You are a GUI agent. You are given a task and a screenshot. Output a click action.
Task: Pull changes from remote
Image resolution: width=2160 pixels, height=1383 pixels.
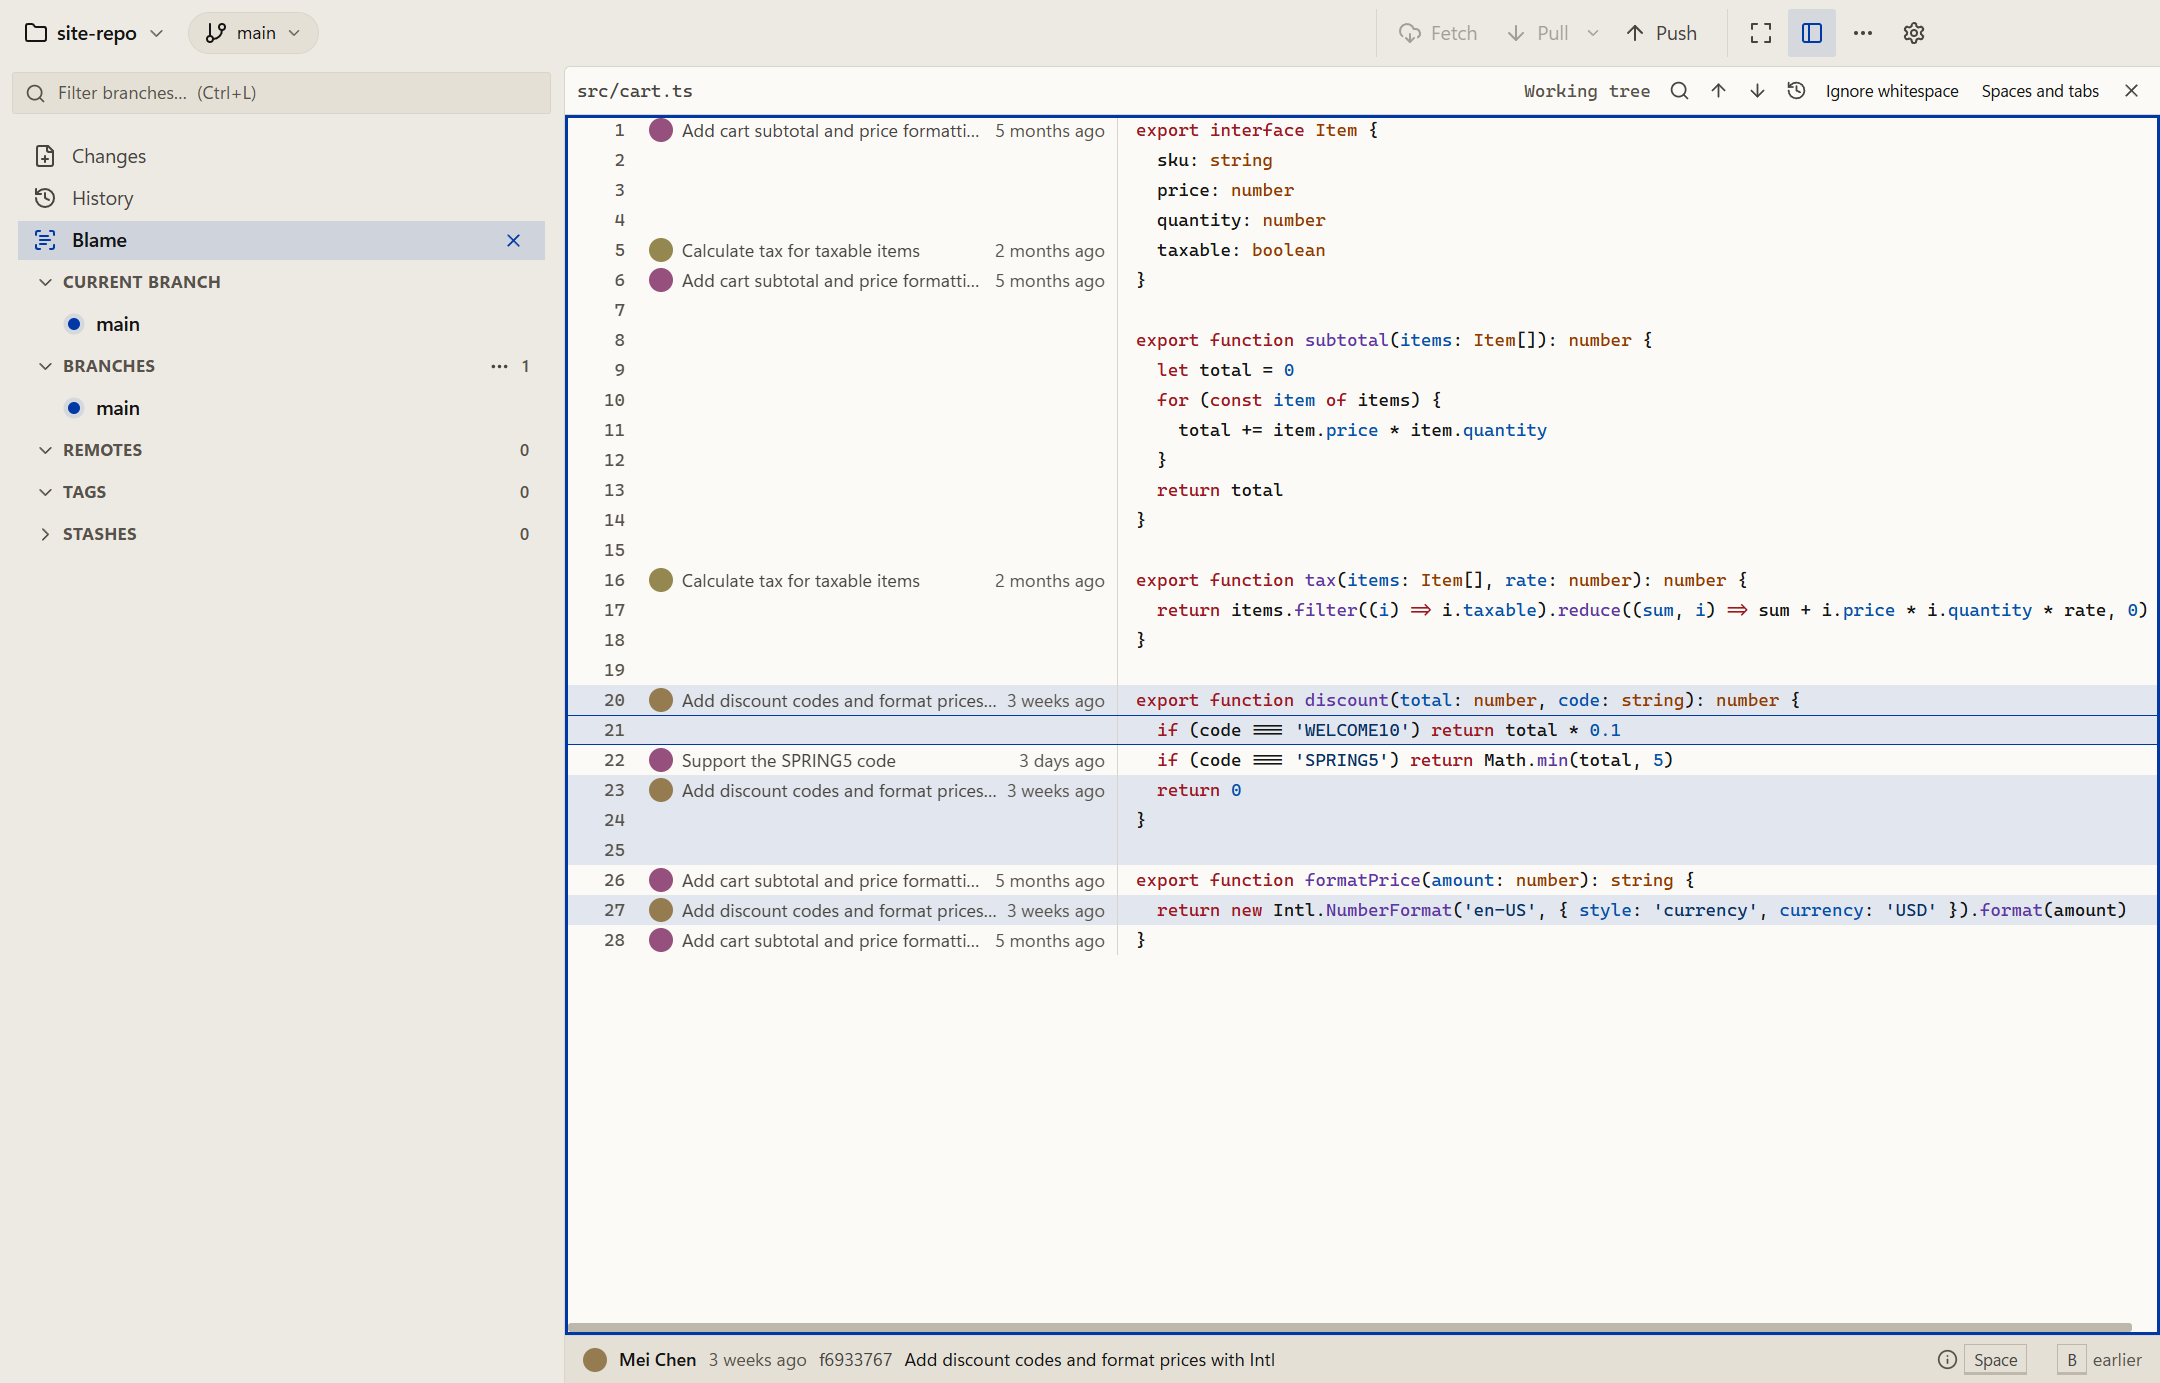pyautogui.click(x=1538, y=33)
